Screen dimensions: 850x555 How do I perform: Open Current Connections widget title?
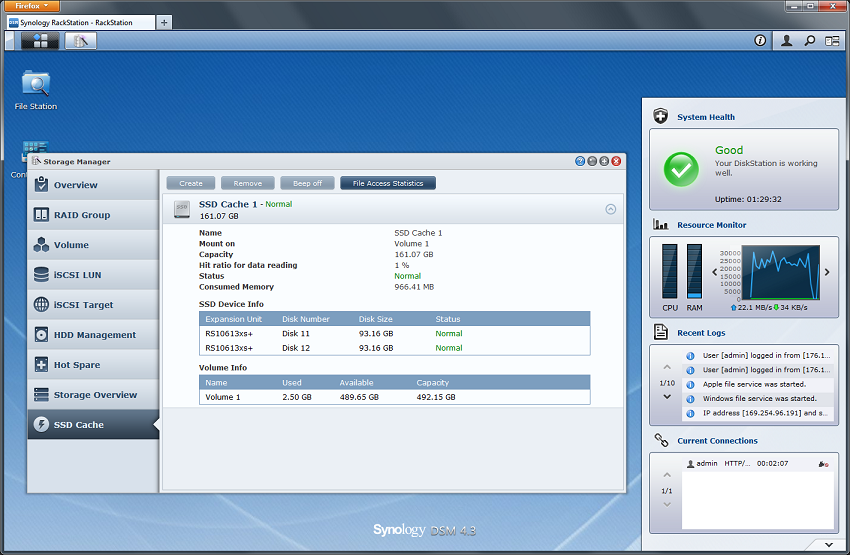(717, 441)
